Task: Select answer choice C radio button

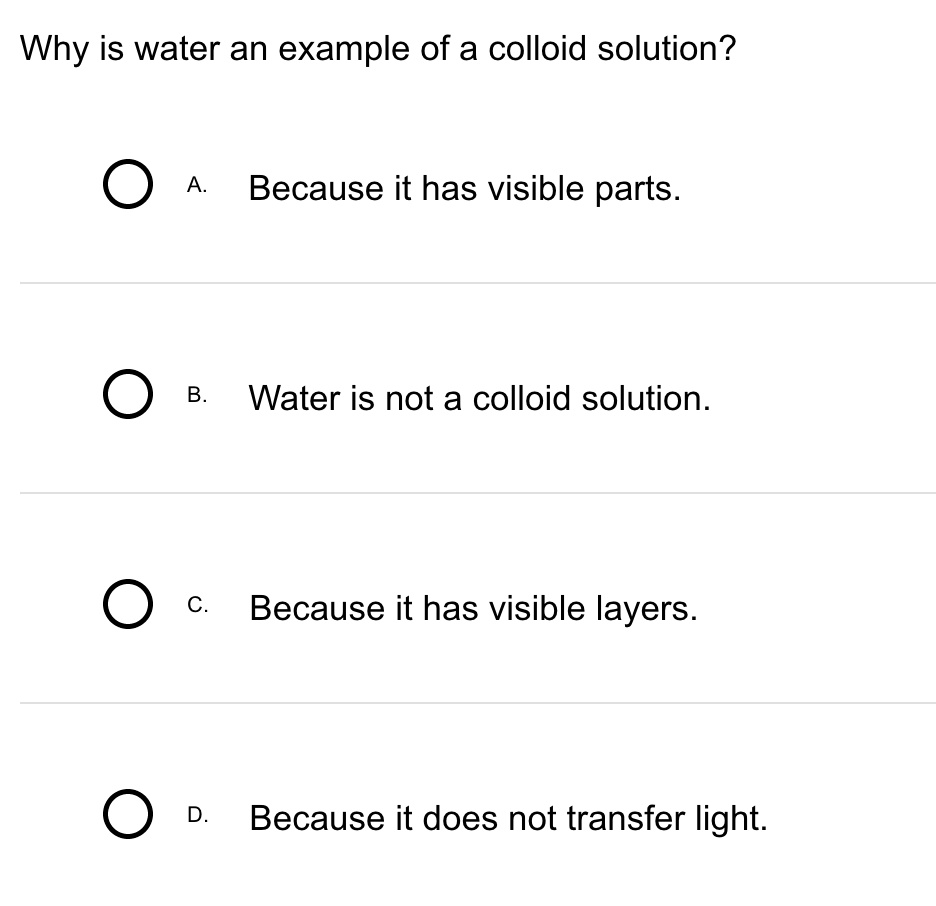Action: pos(127,604)
